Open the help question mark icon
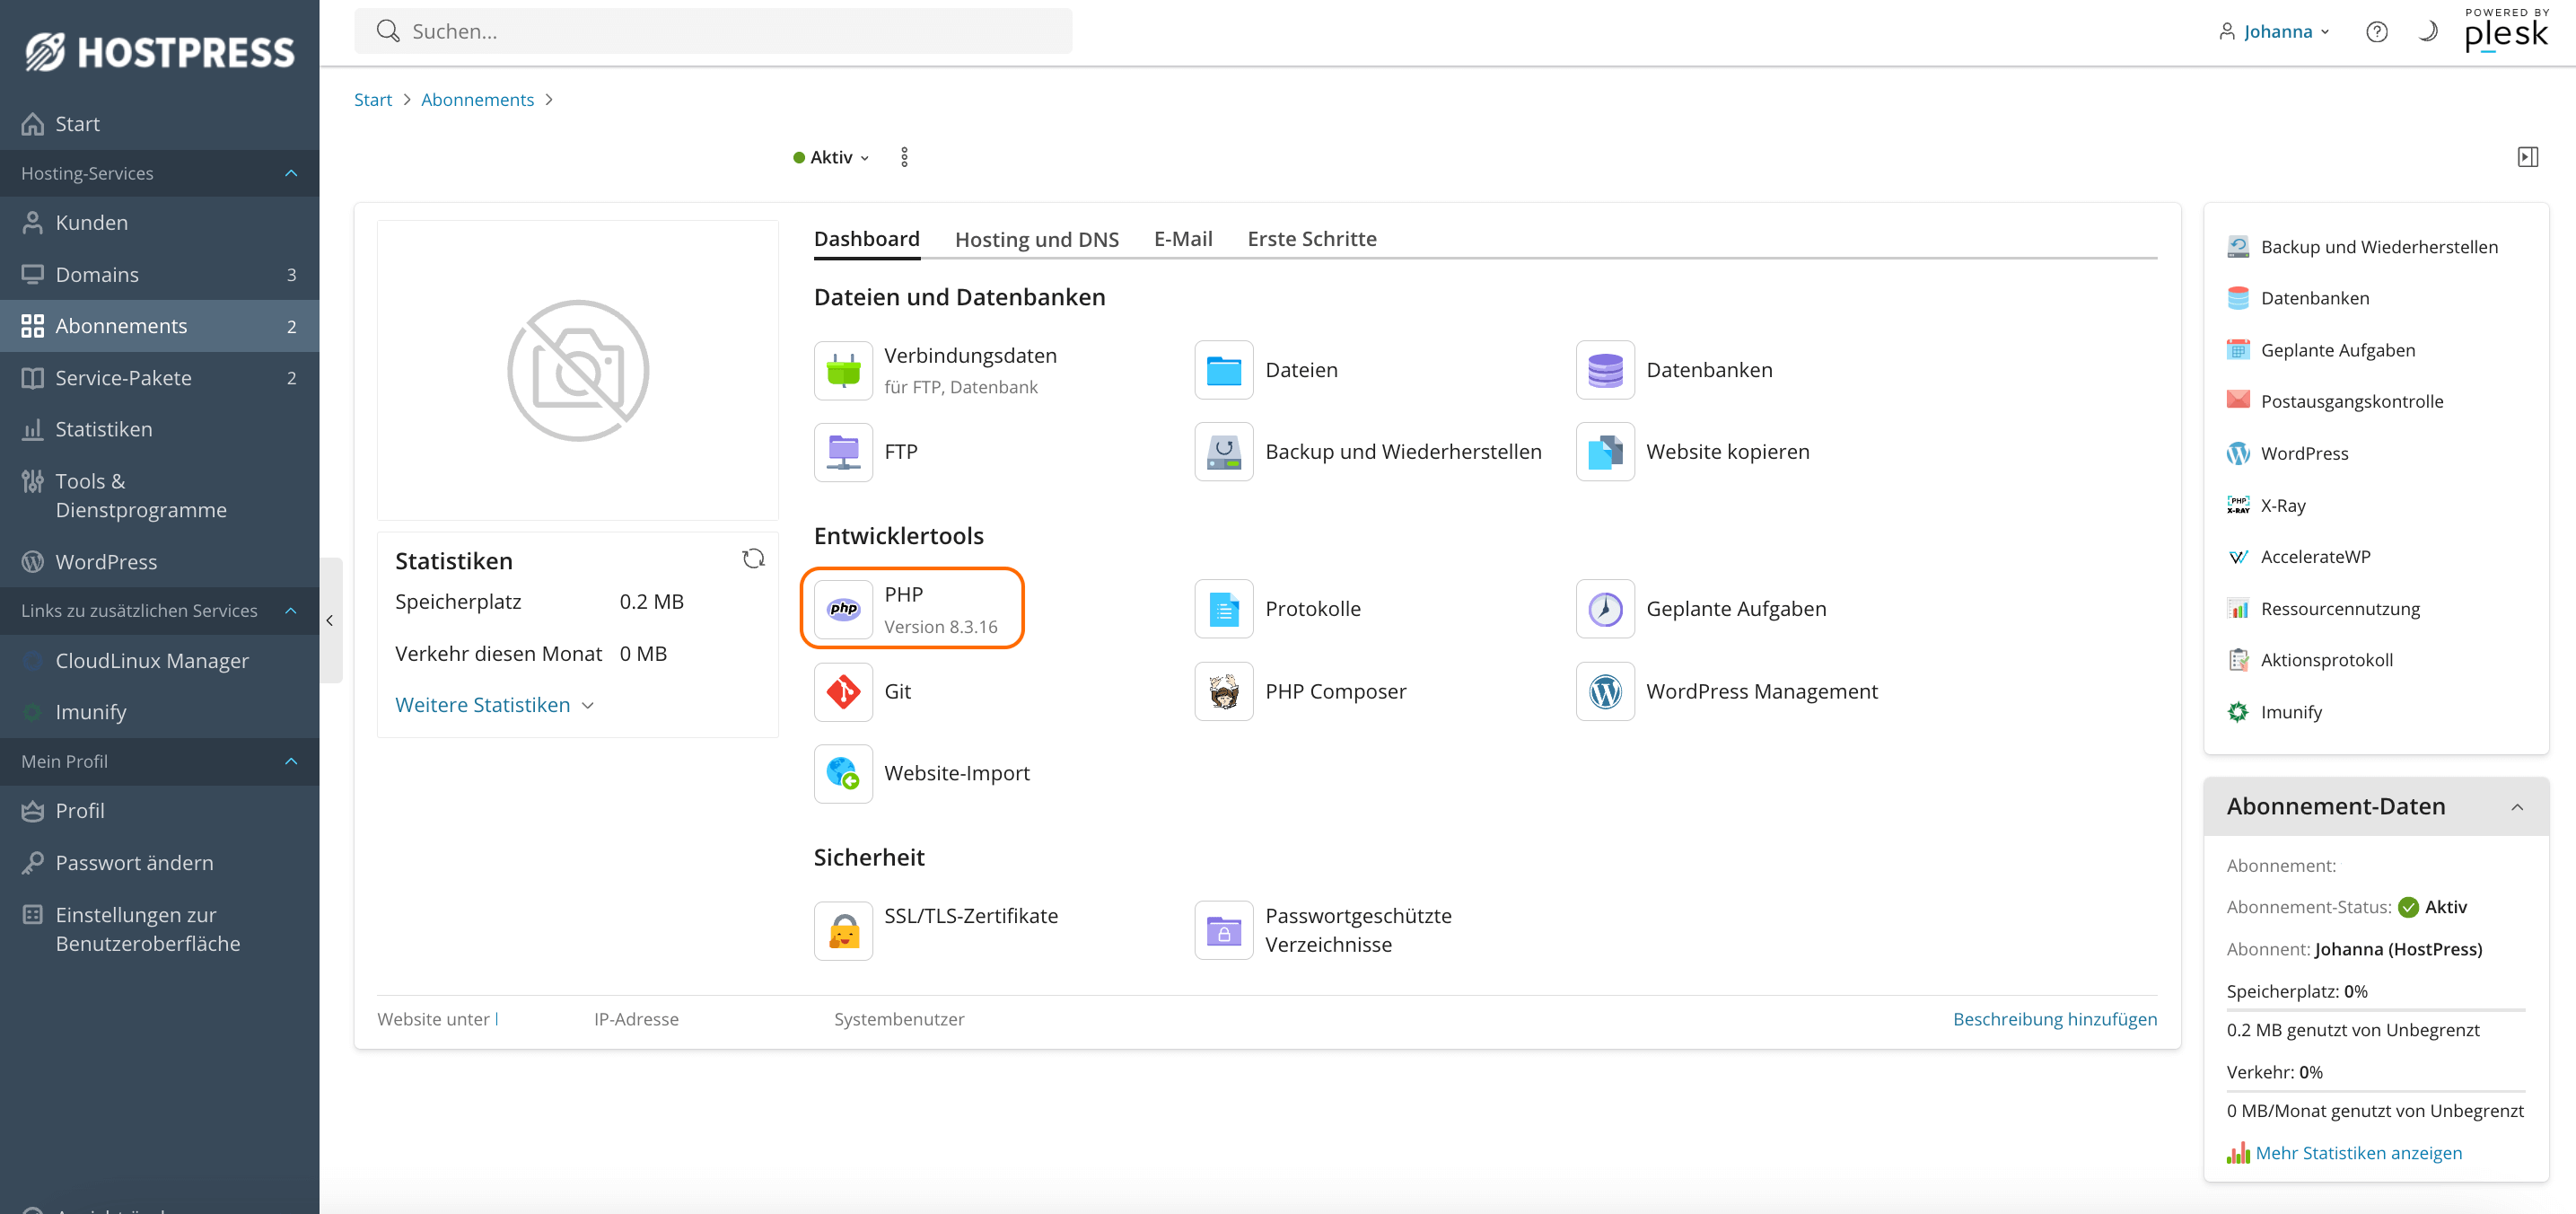Image resolution: width=2576 pixels, height=1214 pixels. (x=2376, y=32)
